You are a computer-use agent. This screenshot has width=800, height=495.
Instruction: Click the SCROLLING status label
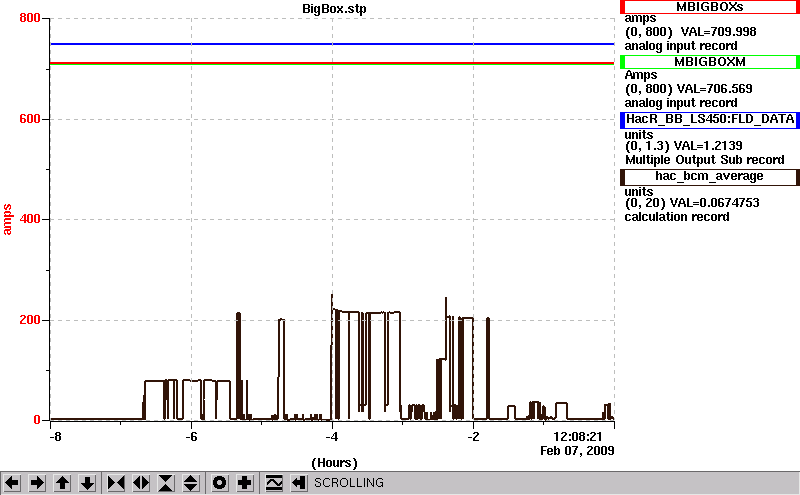(x=349, y=483)
